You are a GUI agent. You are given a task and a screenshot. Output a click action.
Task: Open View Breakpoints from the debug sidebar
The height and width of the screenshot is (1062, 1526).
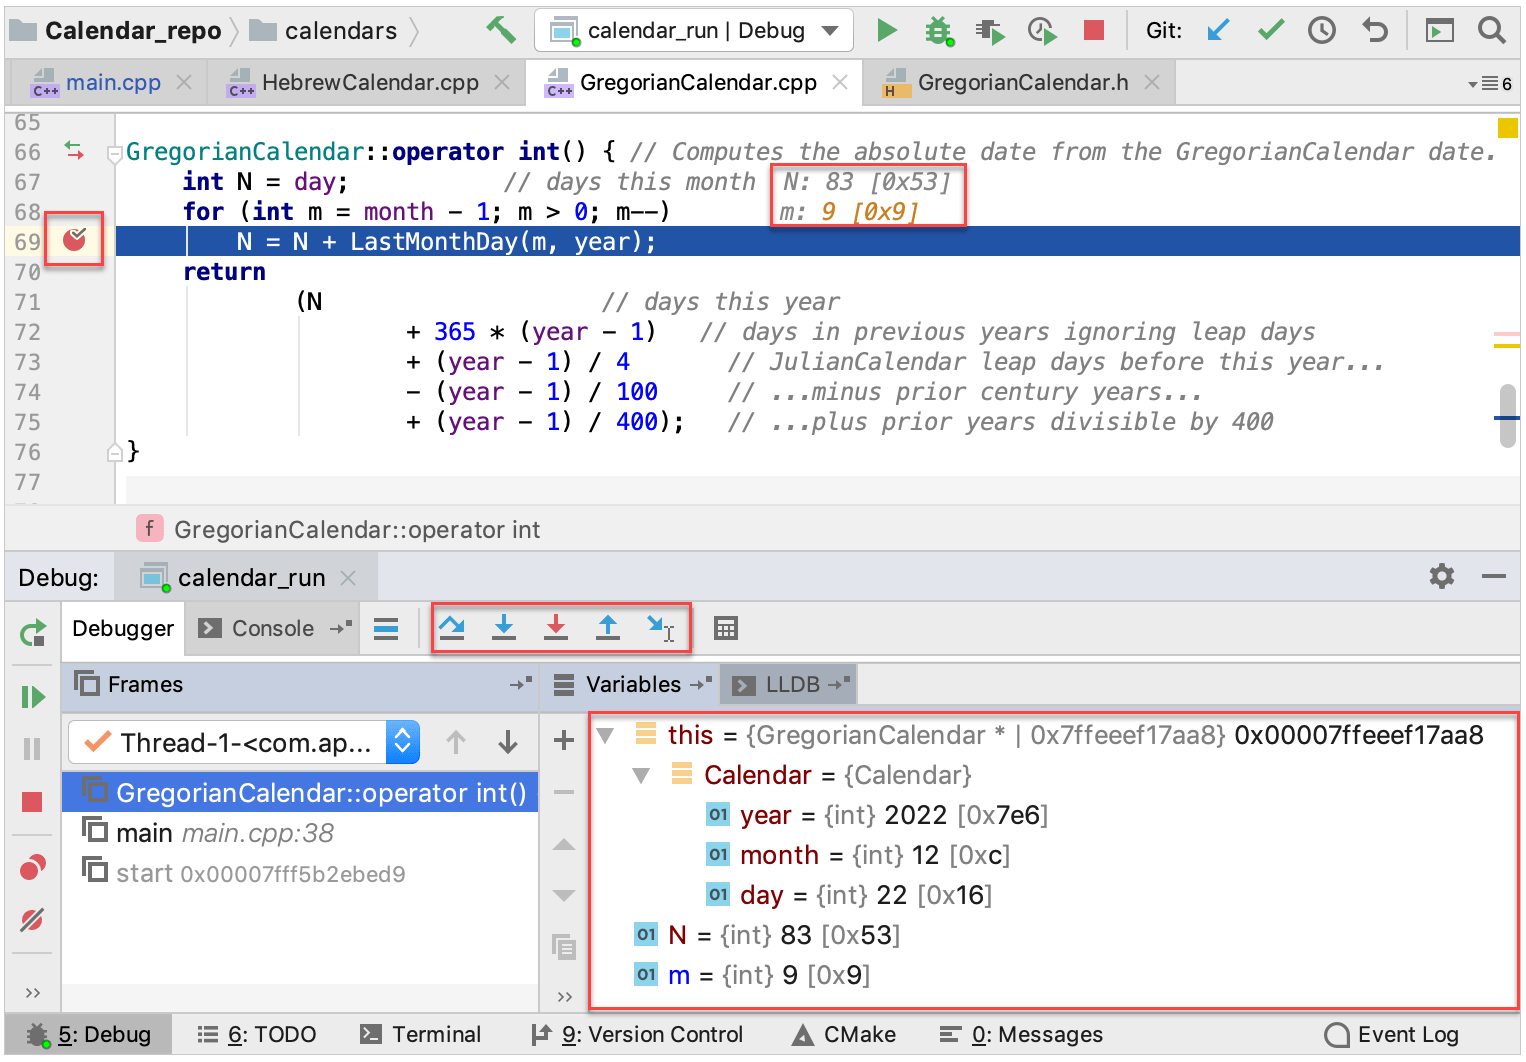click(x=31, y=866)
